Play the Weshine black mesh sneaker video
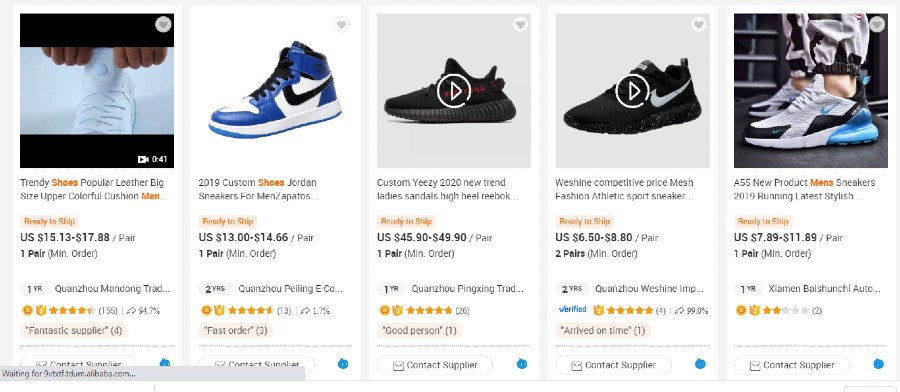This screenshot has width=900, height=392. click(632, 91)
